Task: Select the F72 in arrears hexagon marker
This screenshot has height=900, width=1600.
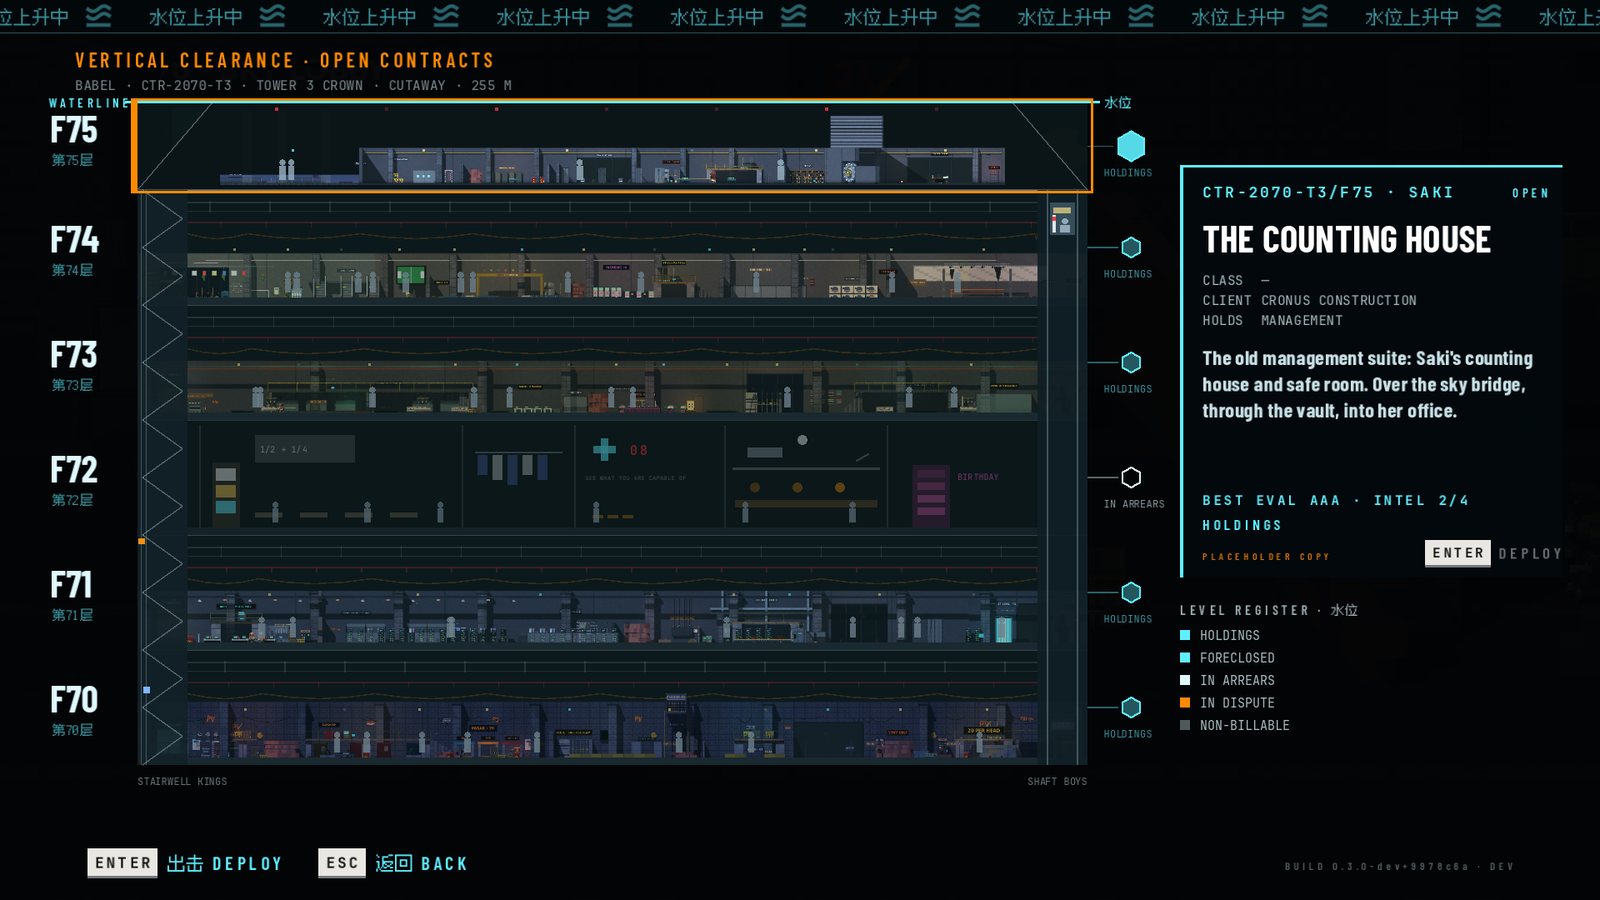Action: point(1131,477)
